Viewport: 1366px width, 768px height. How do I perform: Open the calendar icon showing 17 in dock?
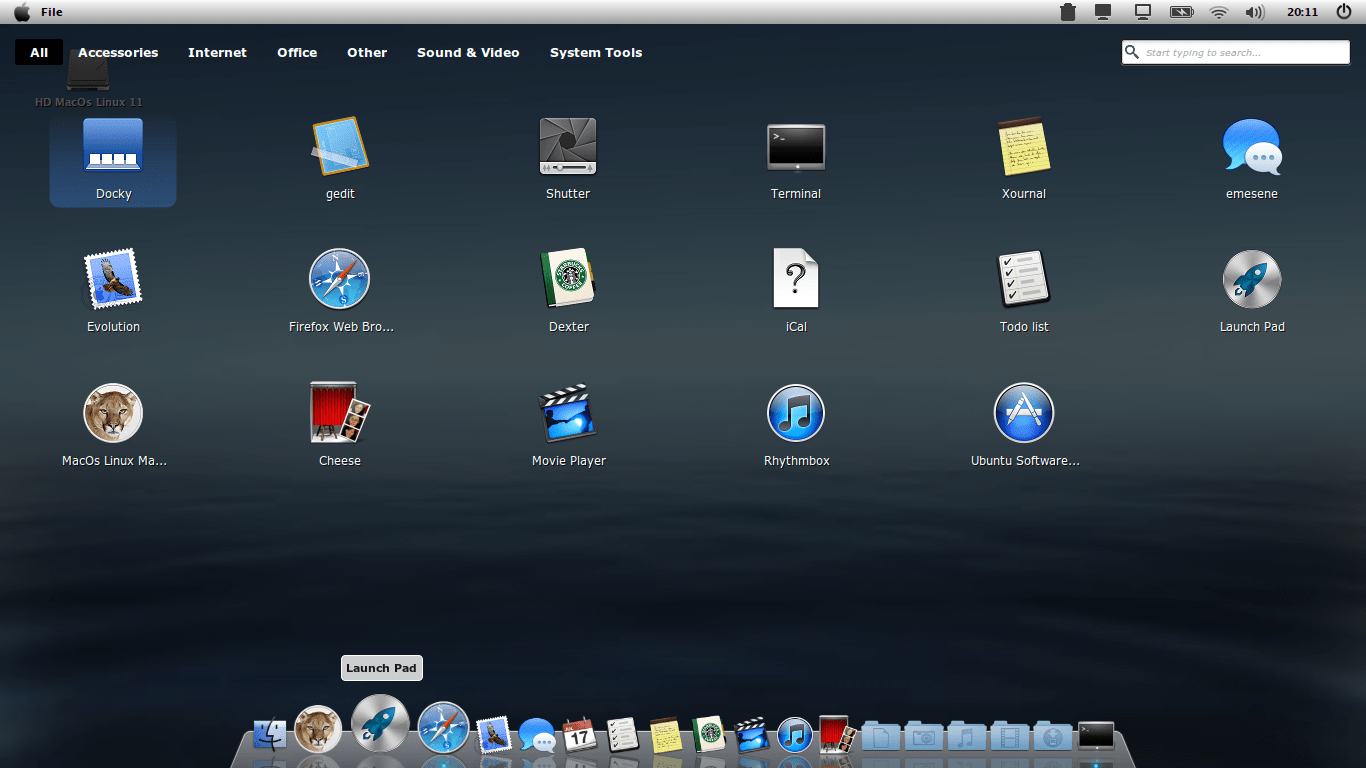580,736
